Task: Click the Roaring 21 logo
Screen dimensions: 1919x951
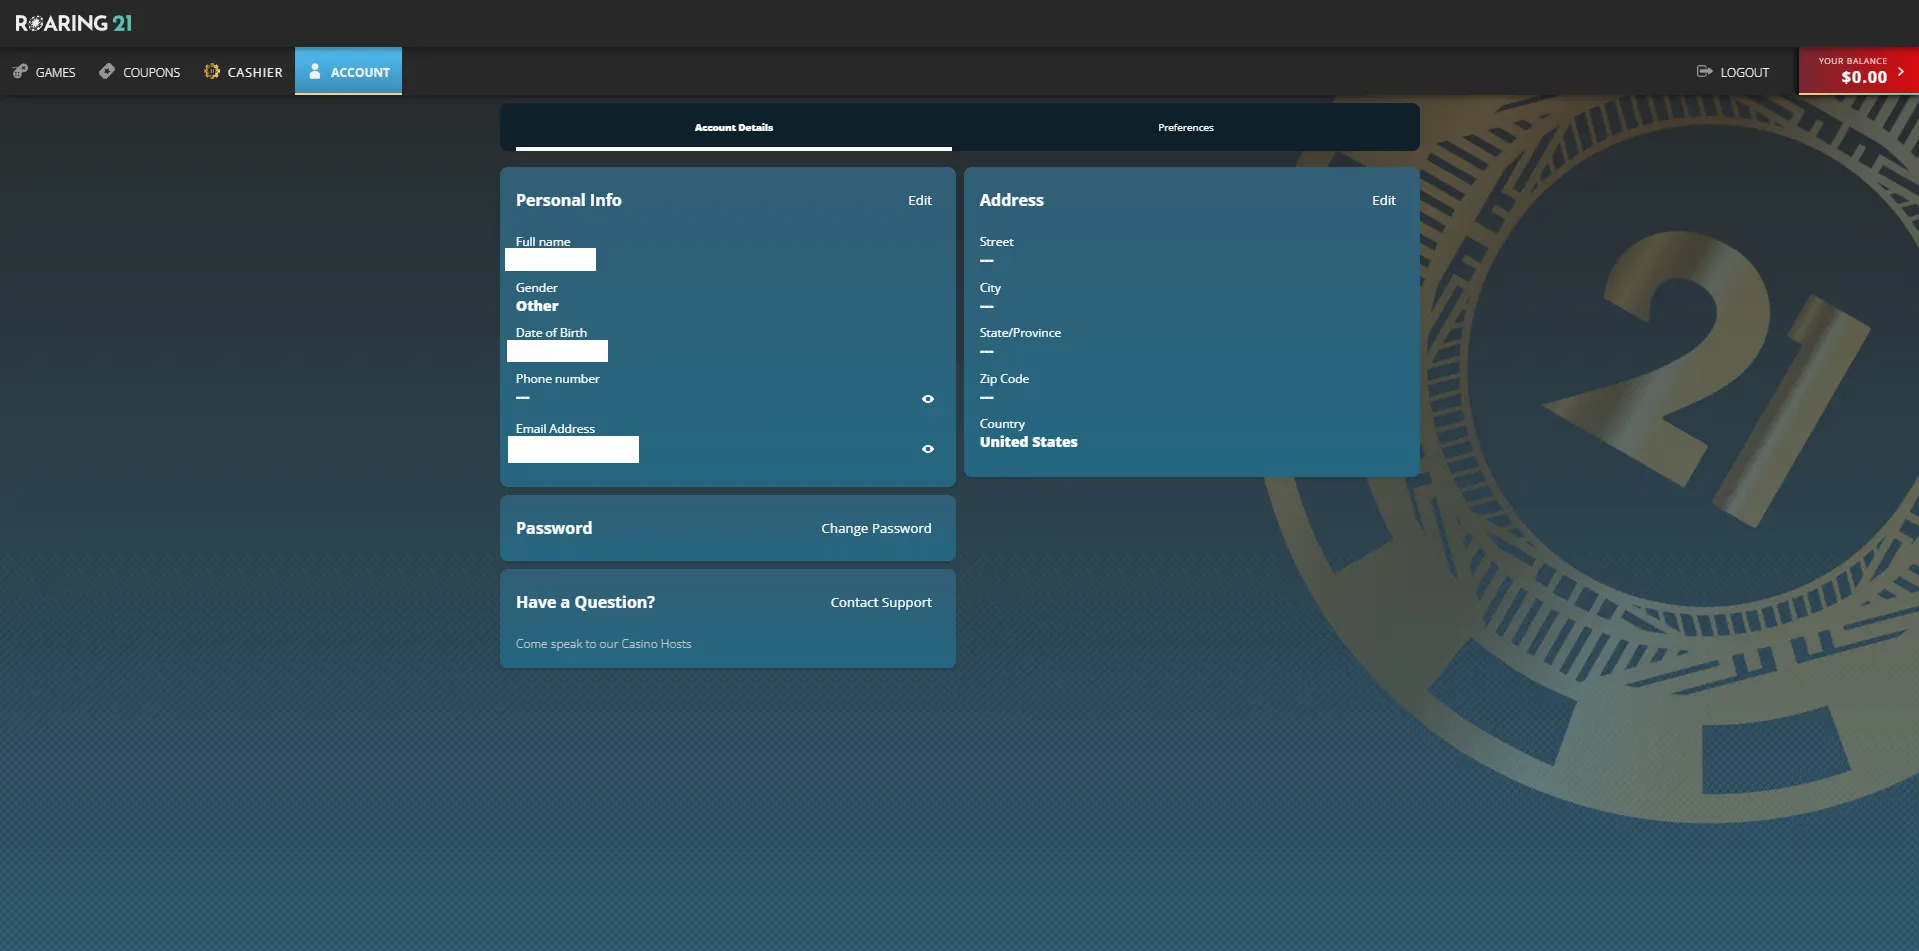Action: pyautogui.click(x=74, y=21)
